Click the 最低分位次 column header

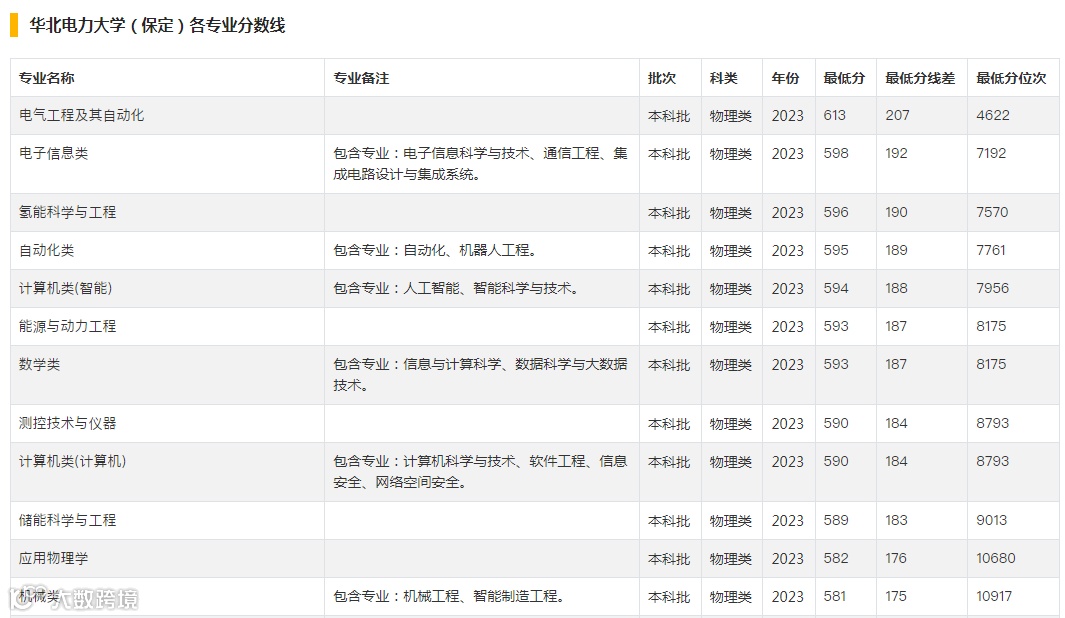point(1011,78)
